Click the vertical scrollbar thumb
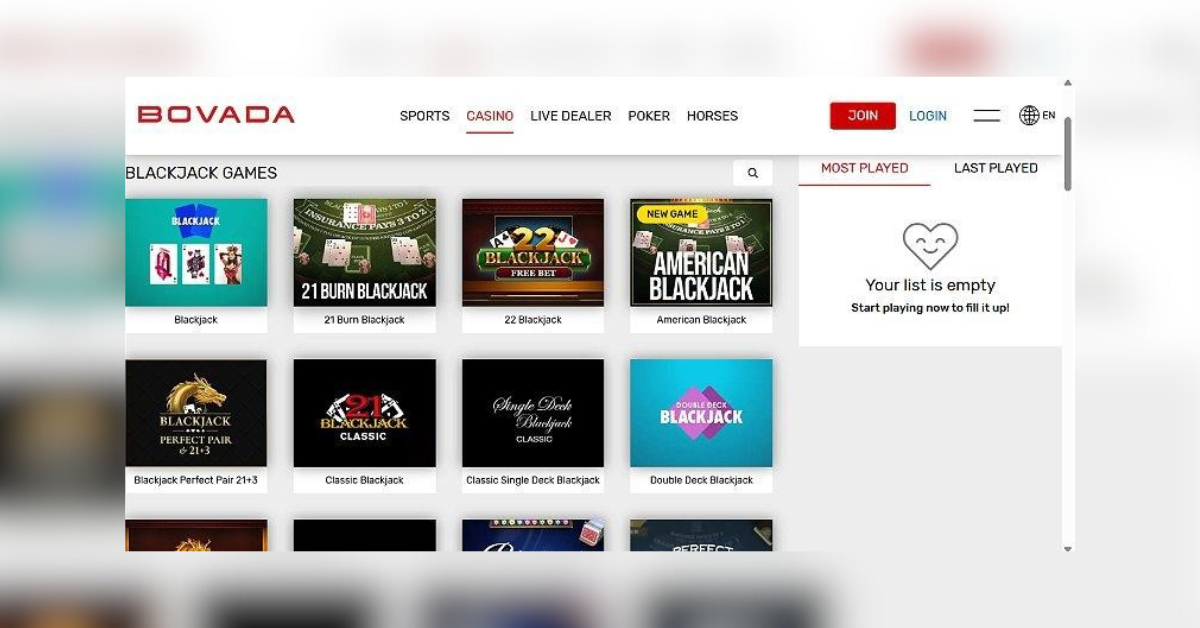Image resolution: width=1200 pixels, height=628 pixels. (x=1067, y=153)
